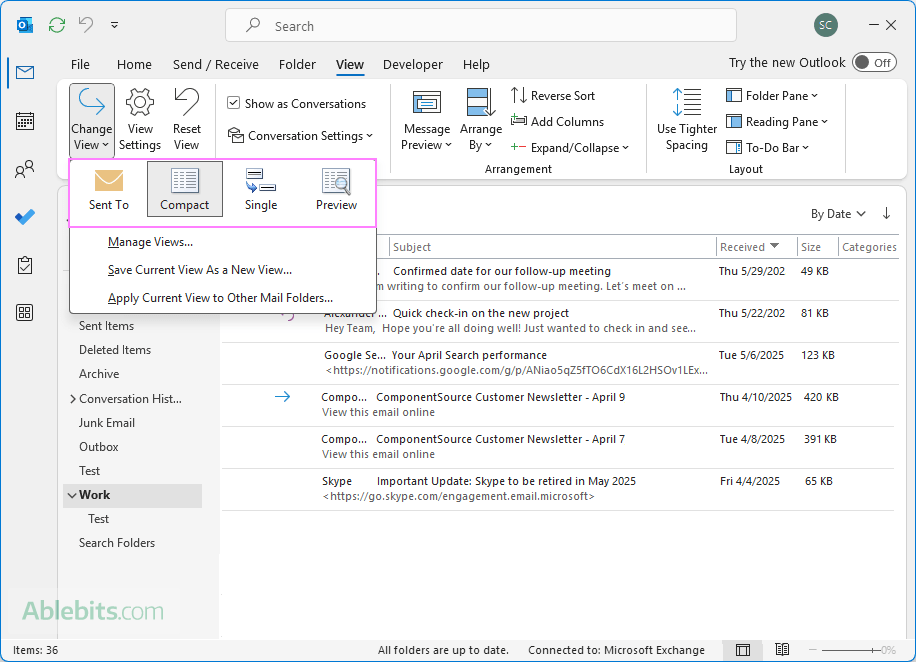Click the descending sort arrow beside By Date
916x662 pixels.
coord(886,213)
